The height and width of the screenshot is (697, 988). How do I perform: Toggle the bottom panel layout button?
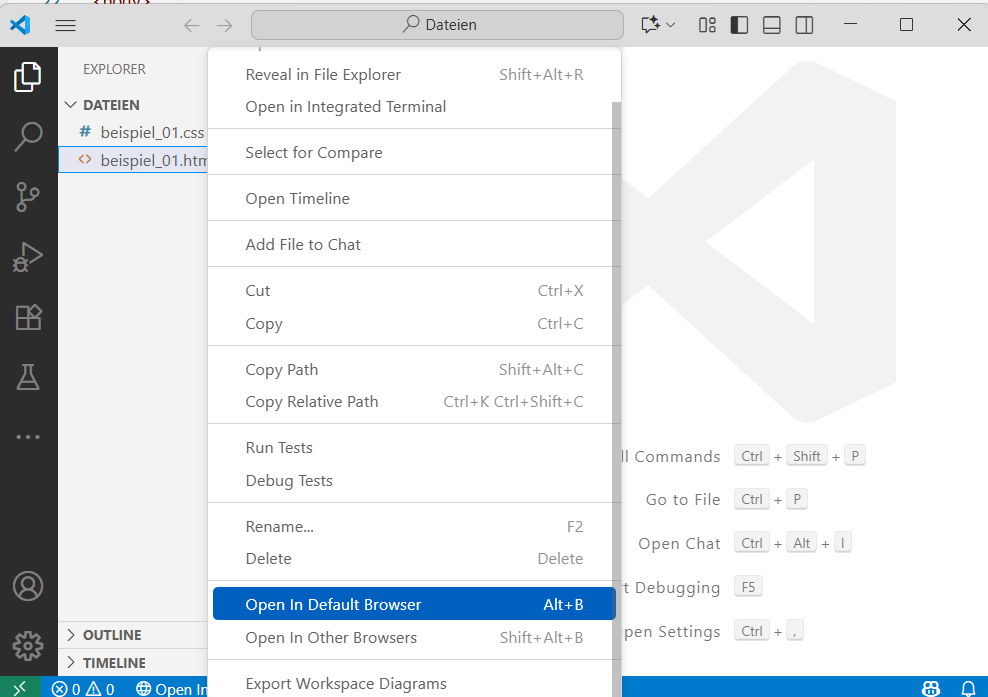771,25
